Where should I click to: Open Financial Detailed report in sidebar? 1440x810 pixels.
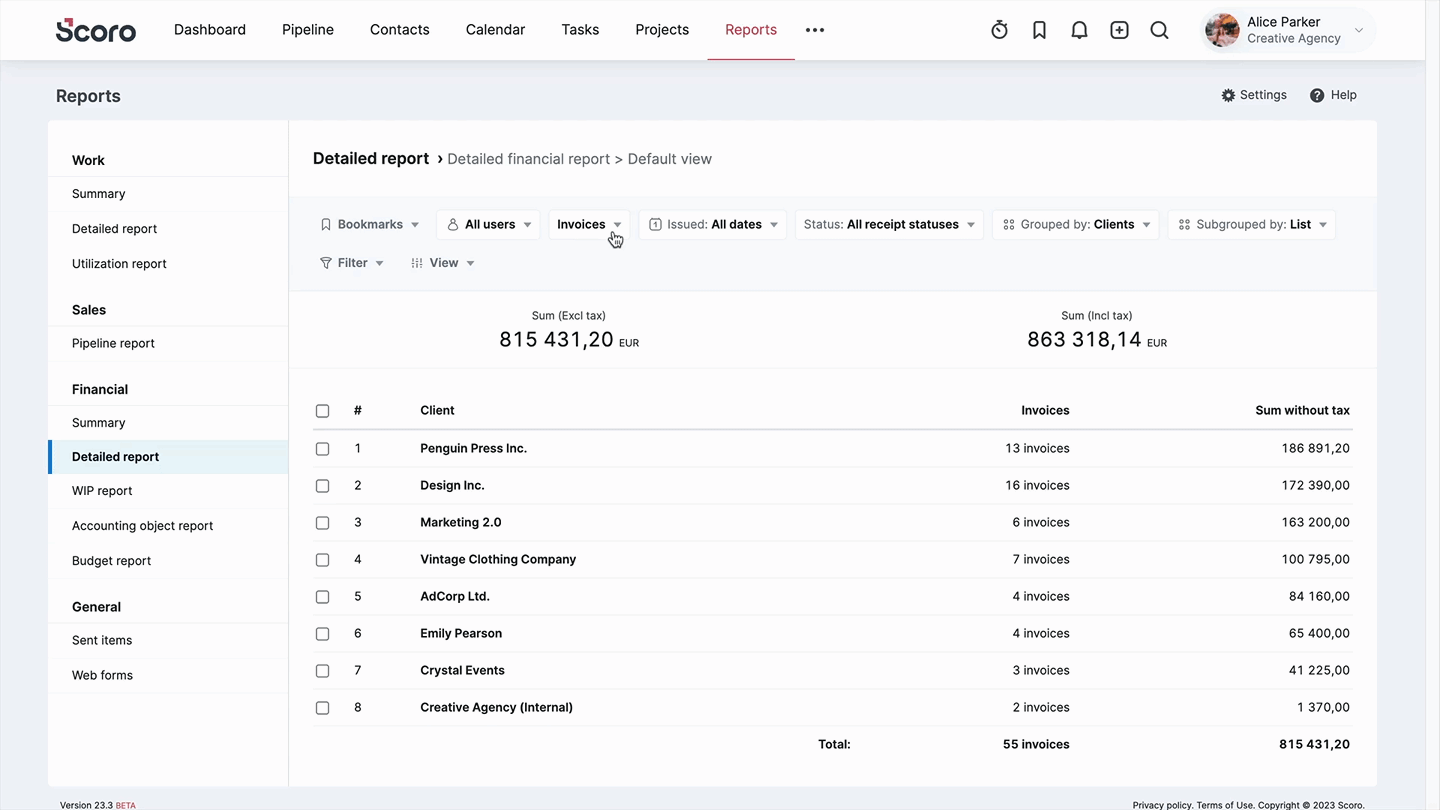tap(168, 457)
